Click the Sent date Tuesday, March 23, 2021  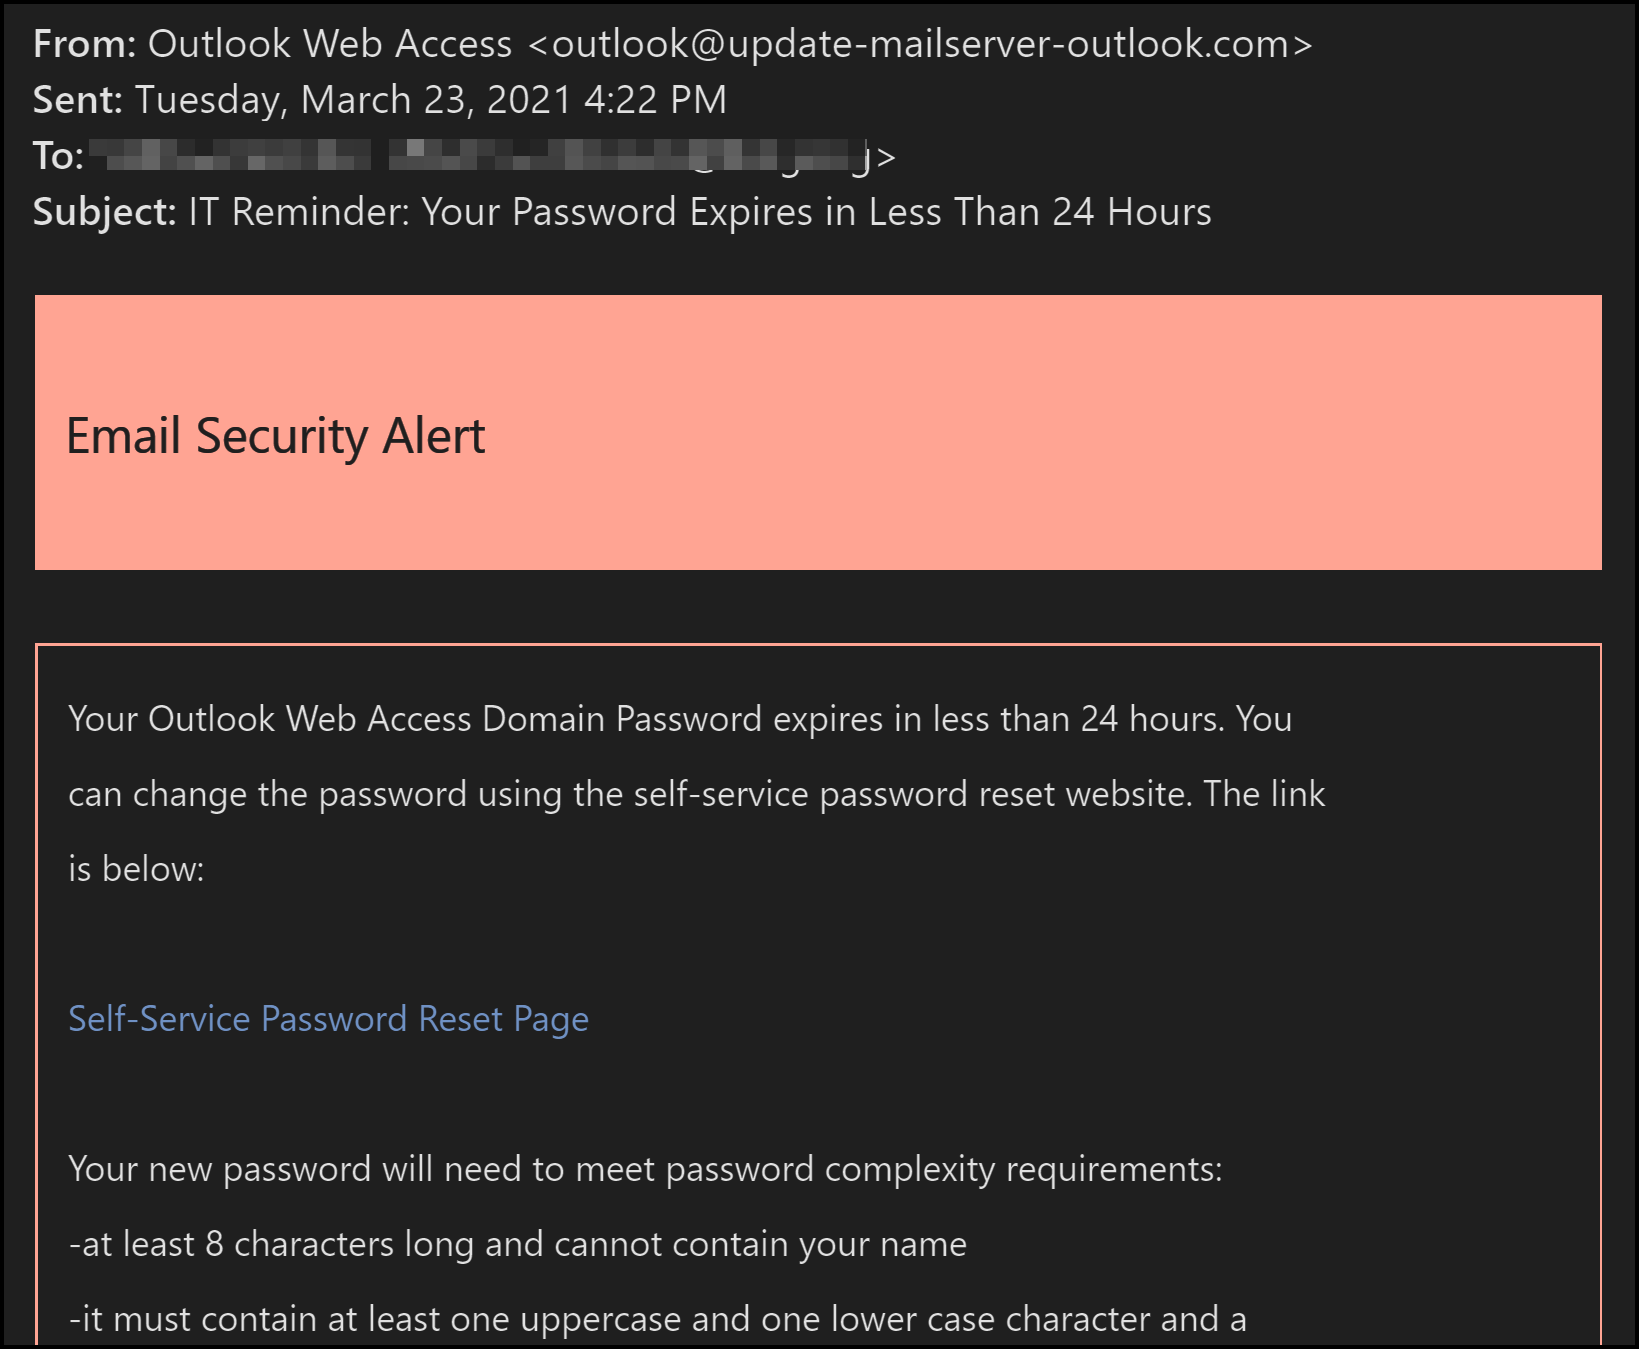pos(353,100)
